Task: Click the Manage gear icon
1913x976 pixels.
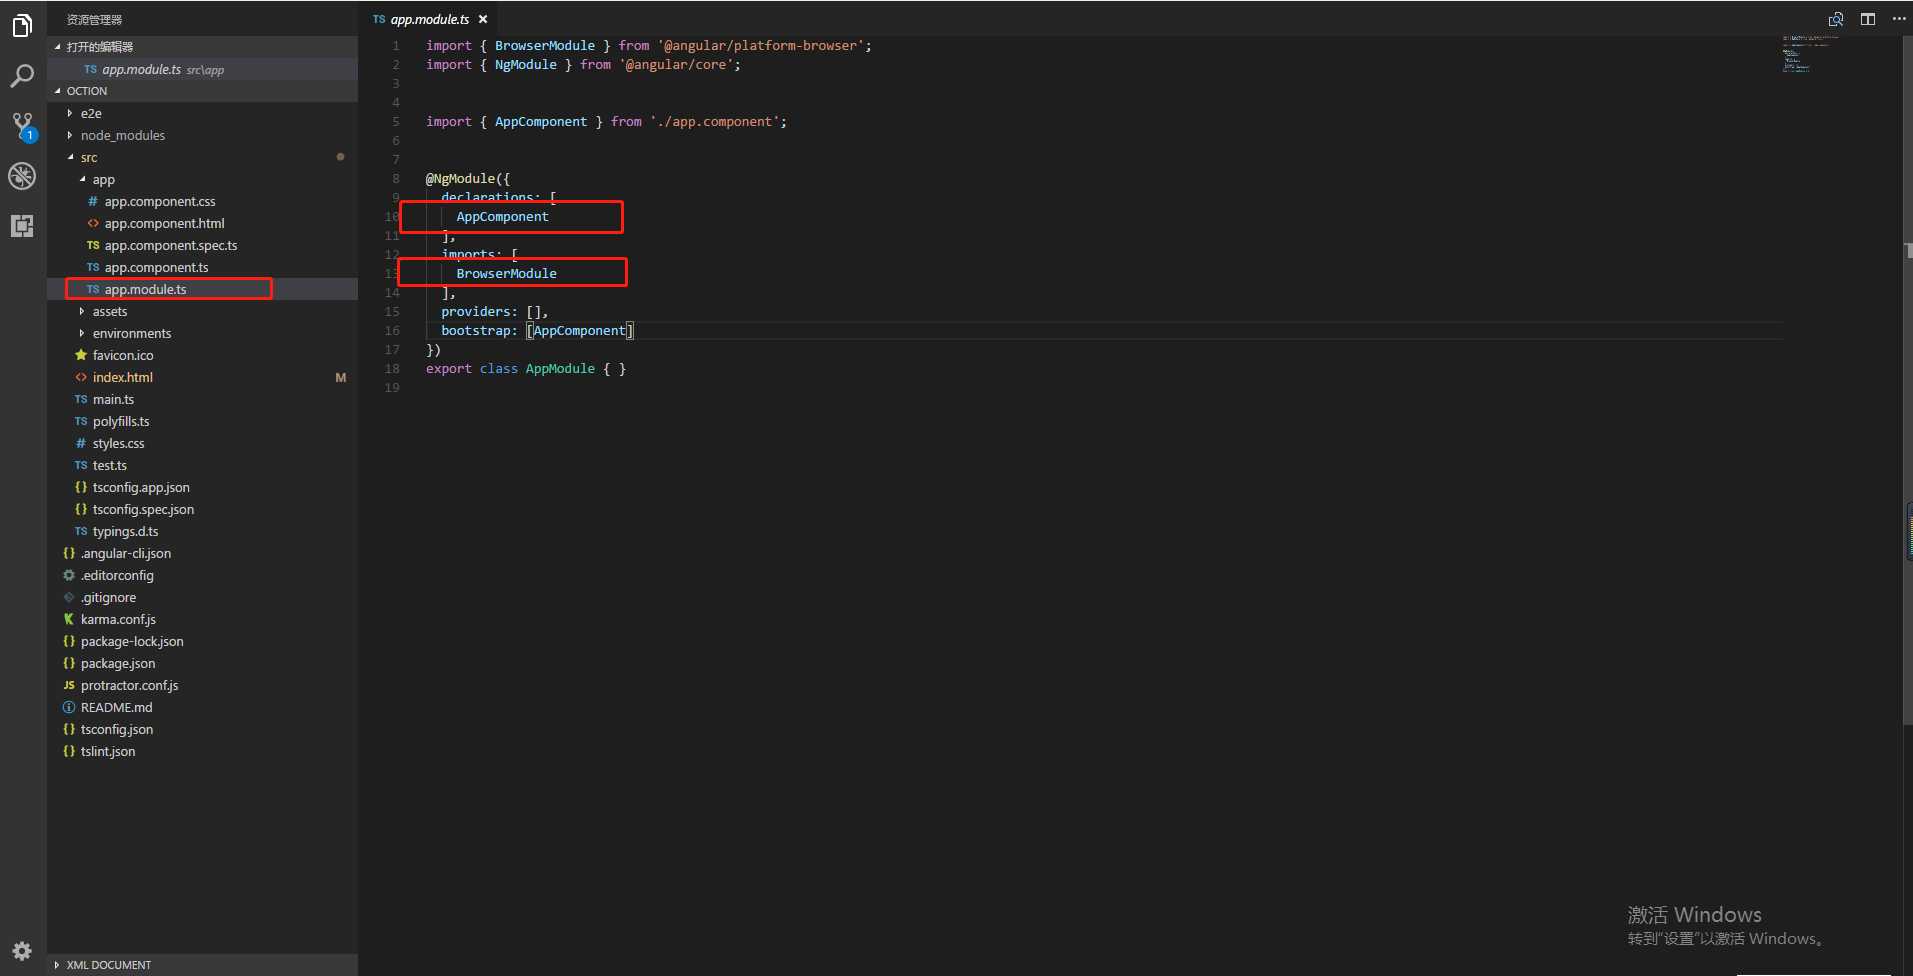Action: [x=22, y=950]
